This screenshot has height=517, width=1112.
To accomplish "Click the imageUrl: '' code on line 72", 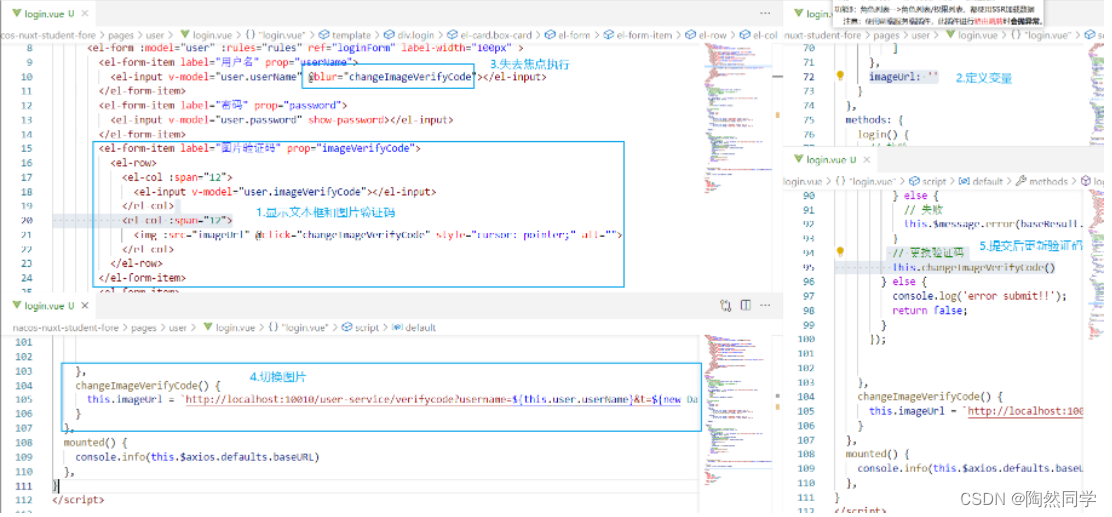I will (903, 76).
